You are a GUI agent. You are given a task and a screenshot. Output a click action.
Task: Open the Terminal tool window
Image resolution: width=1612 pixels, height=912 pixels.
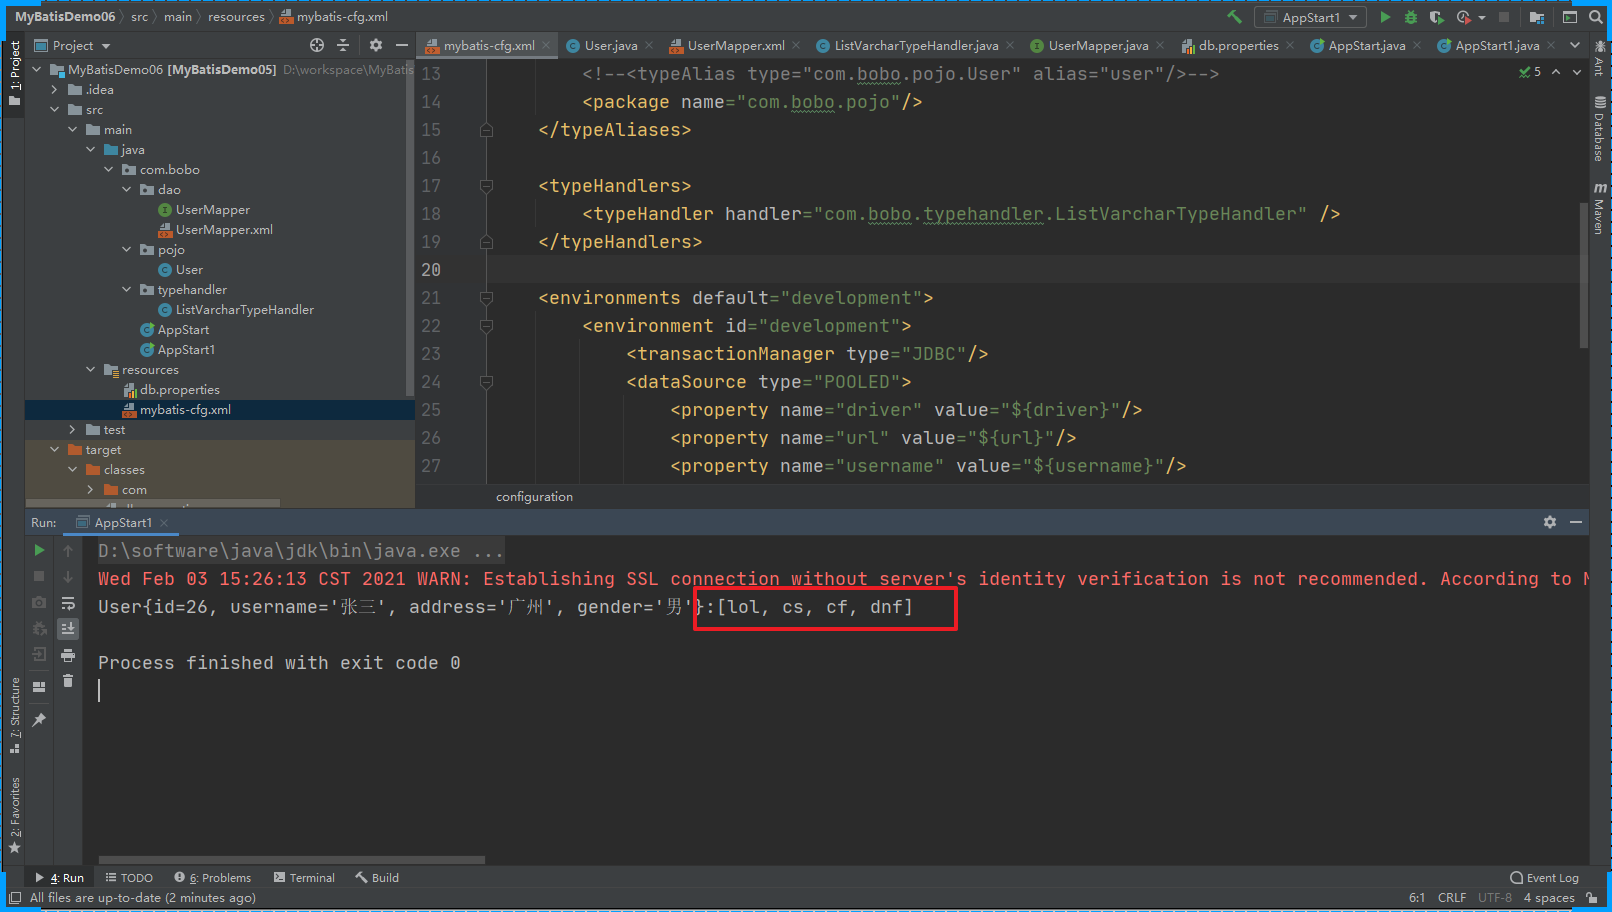(x=305, y=878)
